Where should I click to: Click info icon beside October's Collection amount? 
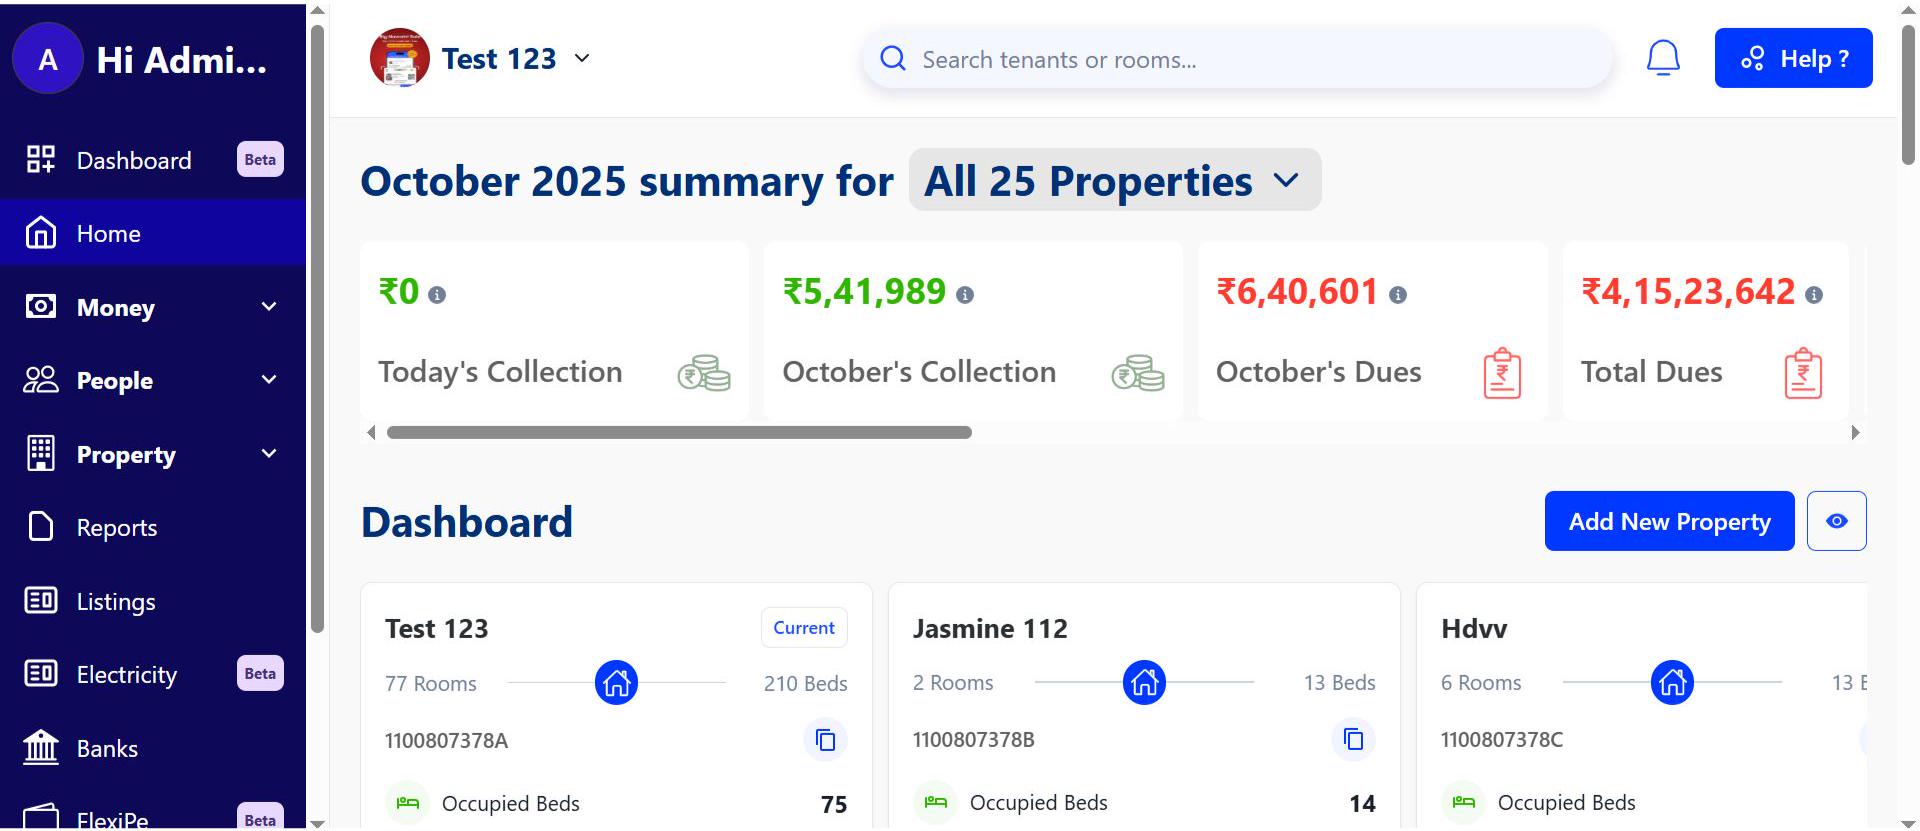click(x=965, y=295)
